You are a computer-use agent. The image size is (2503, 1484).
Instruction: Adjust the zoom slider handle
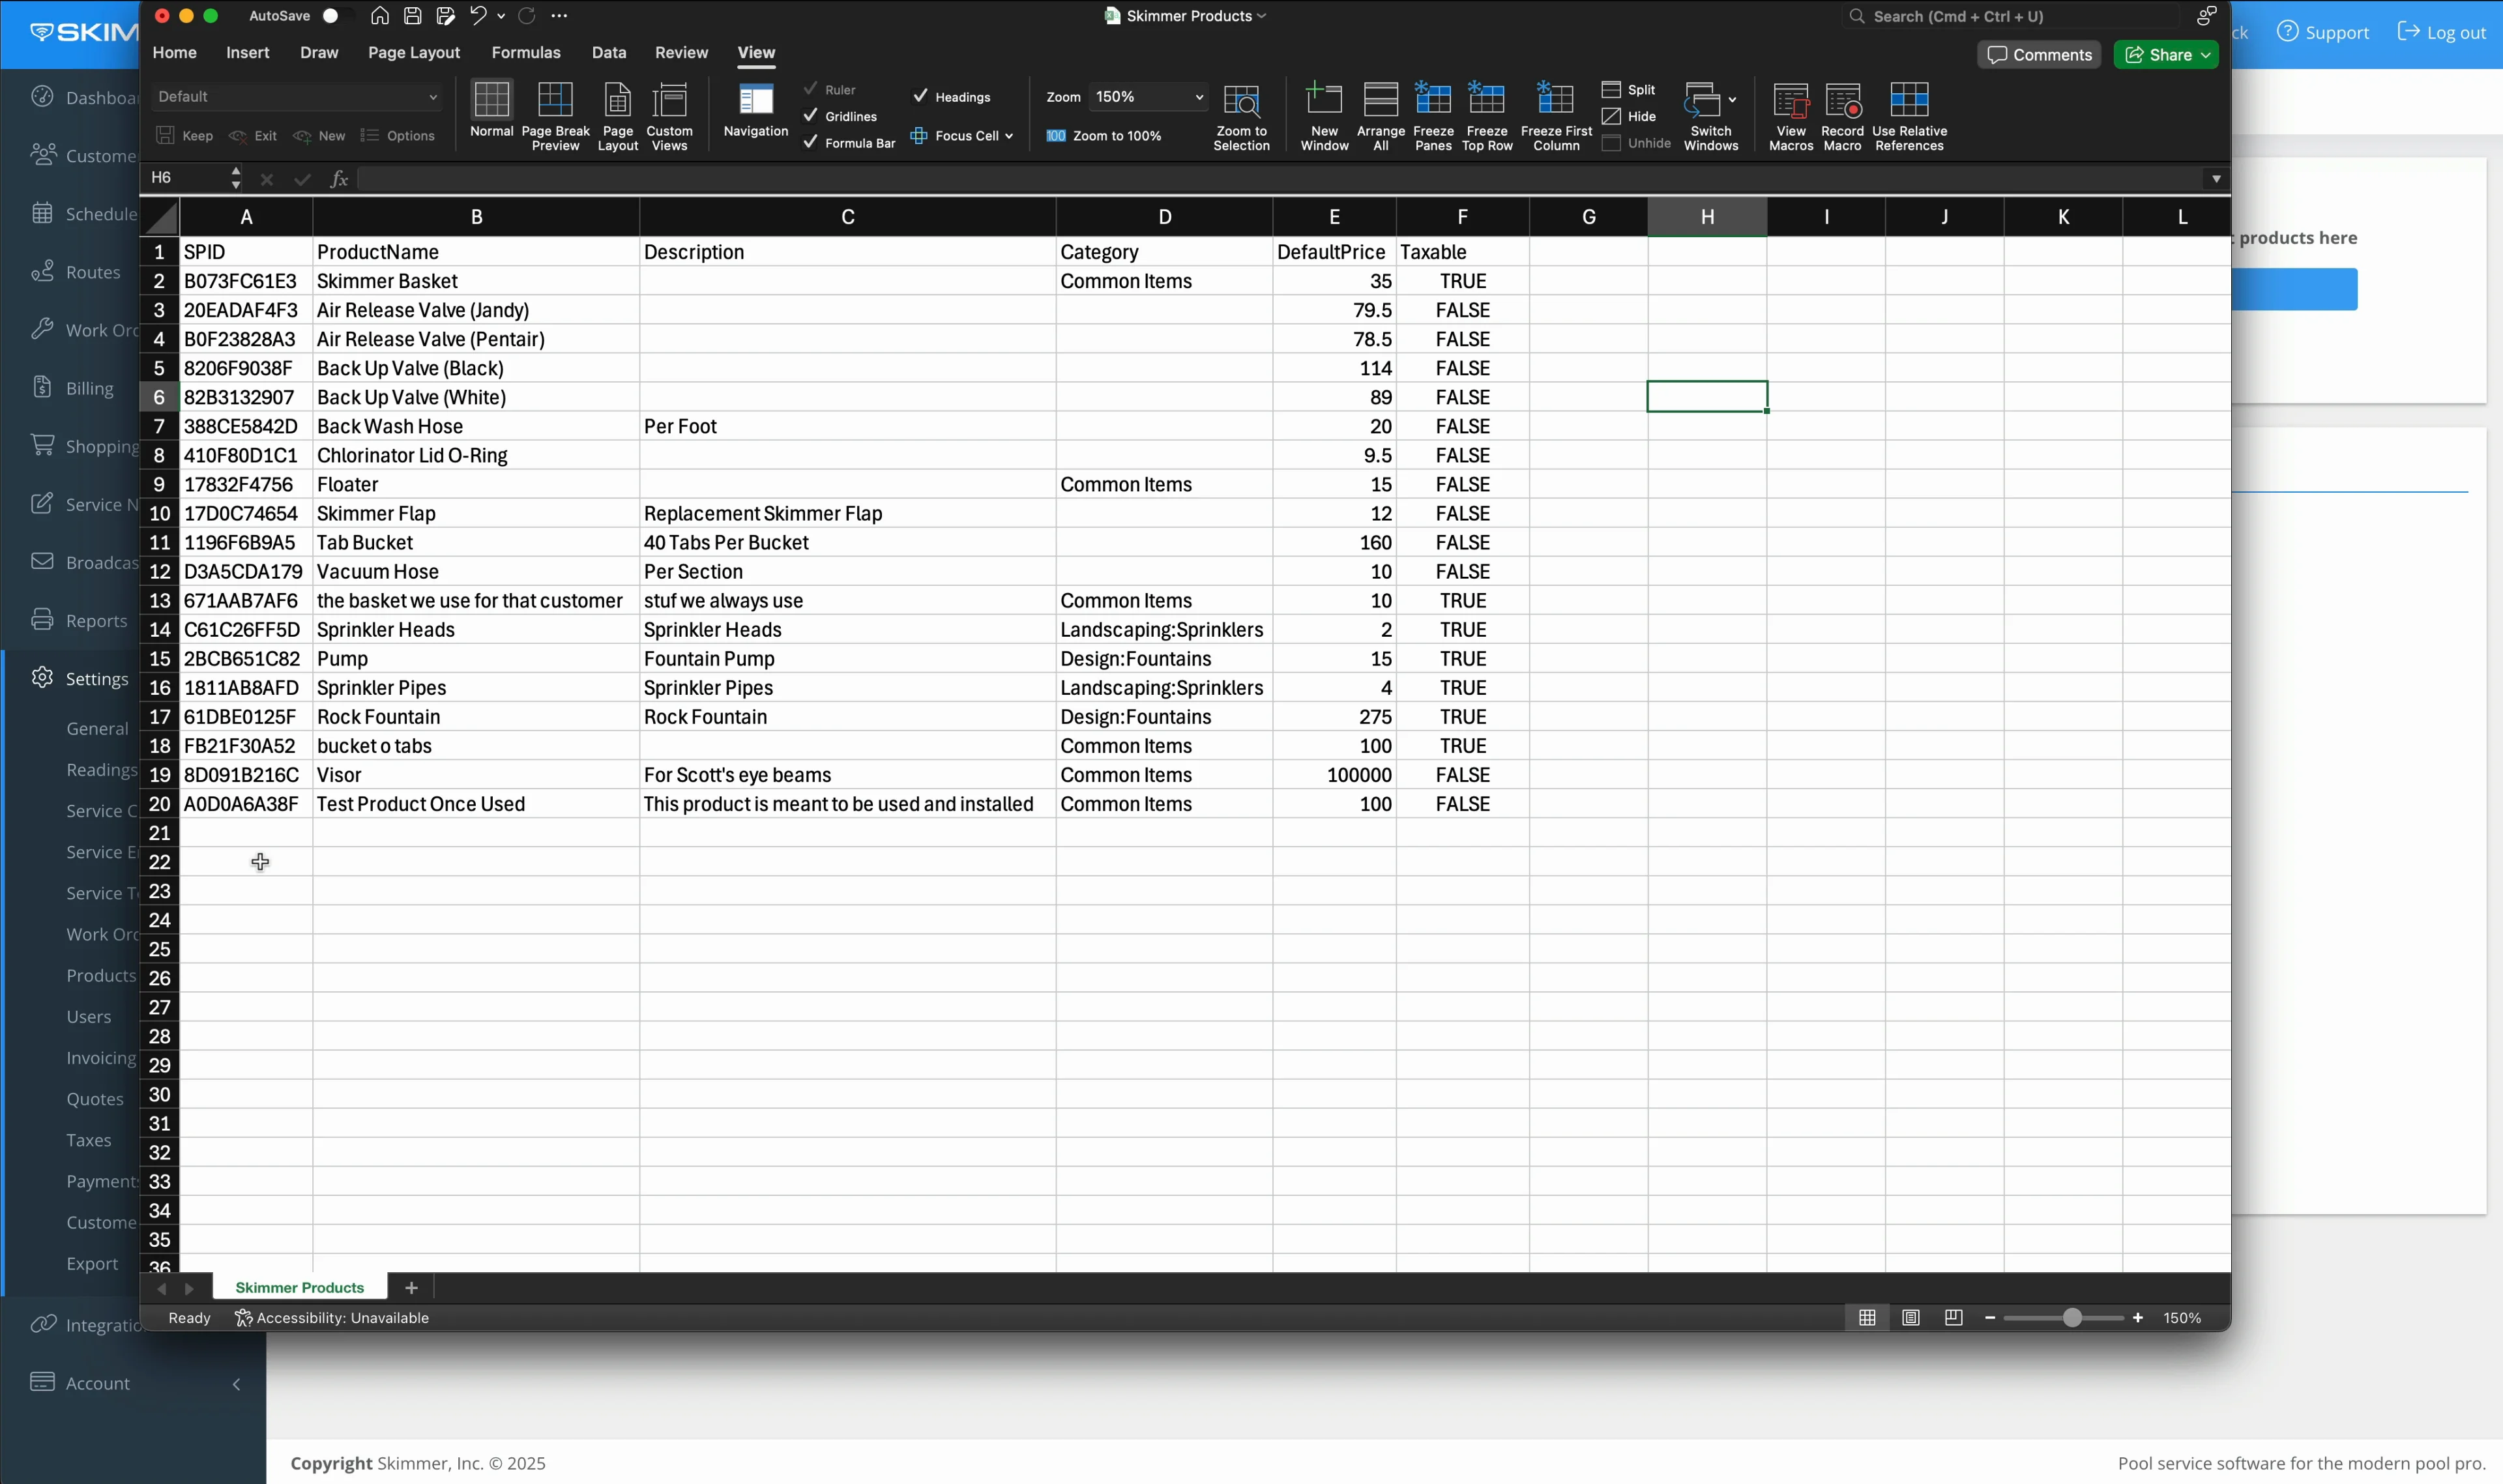click(2072, 1317)
